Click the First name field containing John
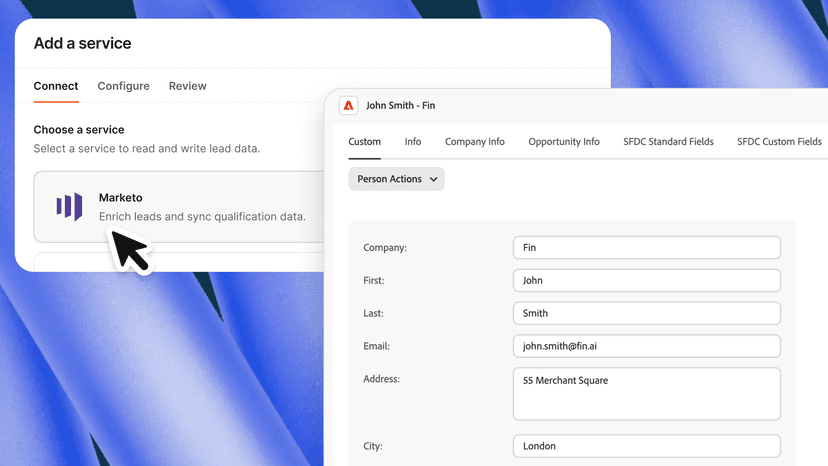The height and width of the screenshot is (466, 828). point(647,281)
